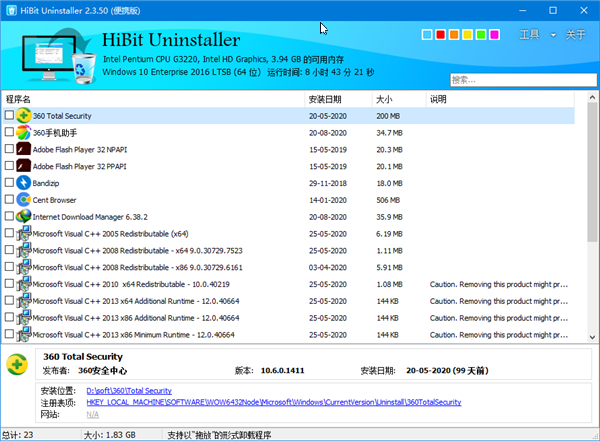This screenshot has height=441, width=600.
Task: Click the 搜索 search field
Action: (523, 80)
